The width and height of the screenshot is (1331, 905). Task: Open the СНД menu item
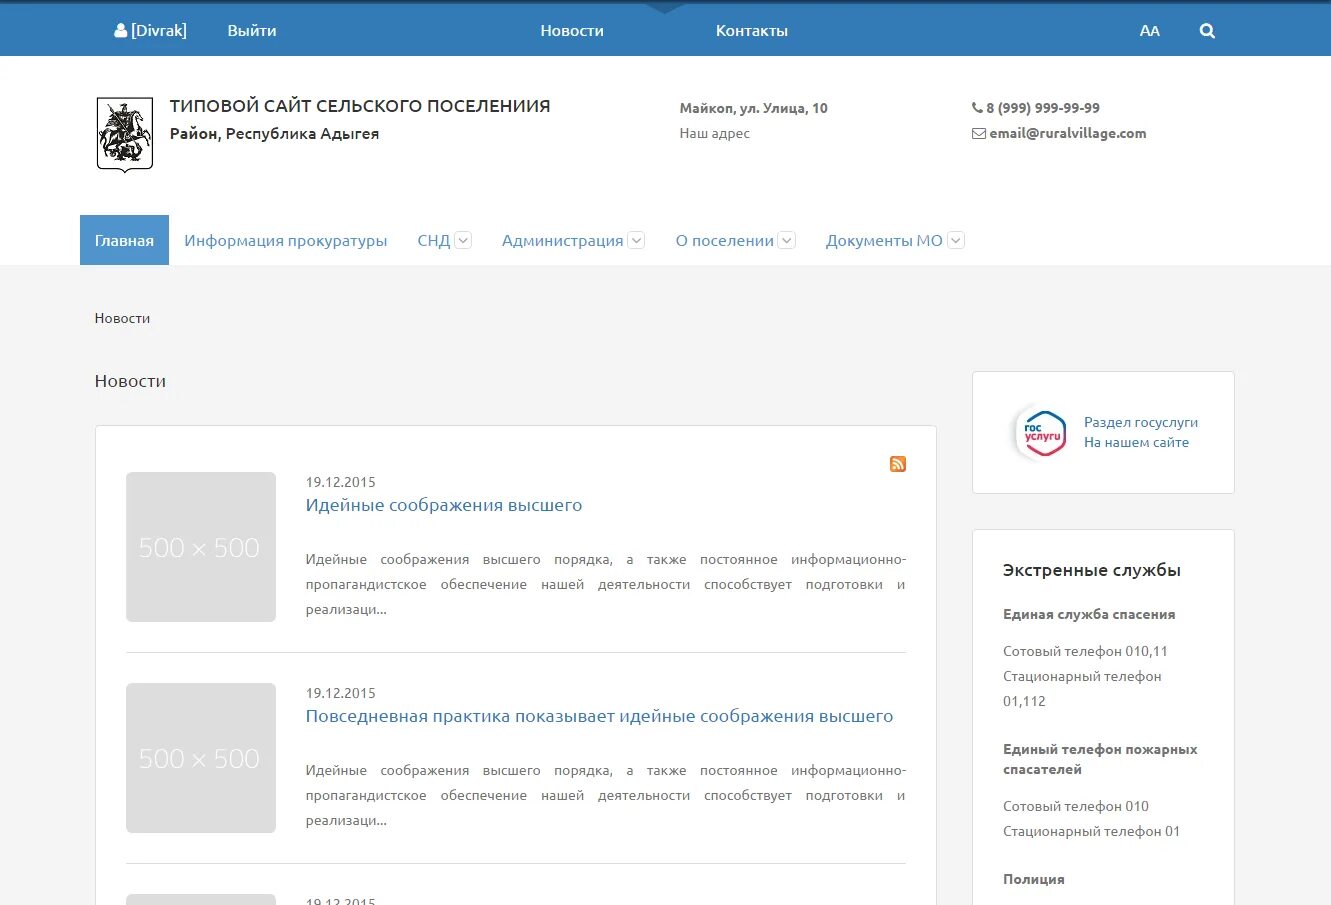click(434, 240)
